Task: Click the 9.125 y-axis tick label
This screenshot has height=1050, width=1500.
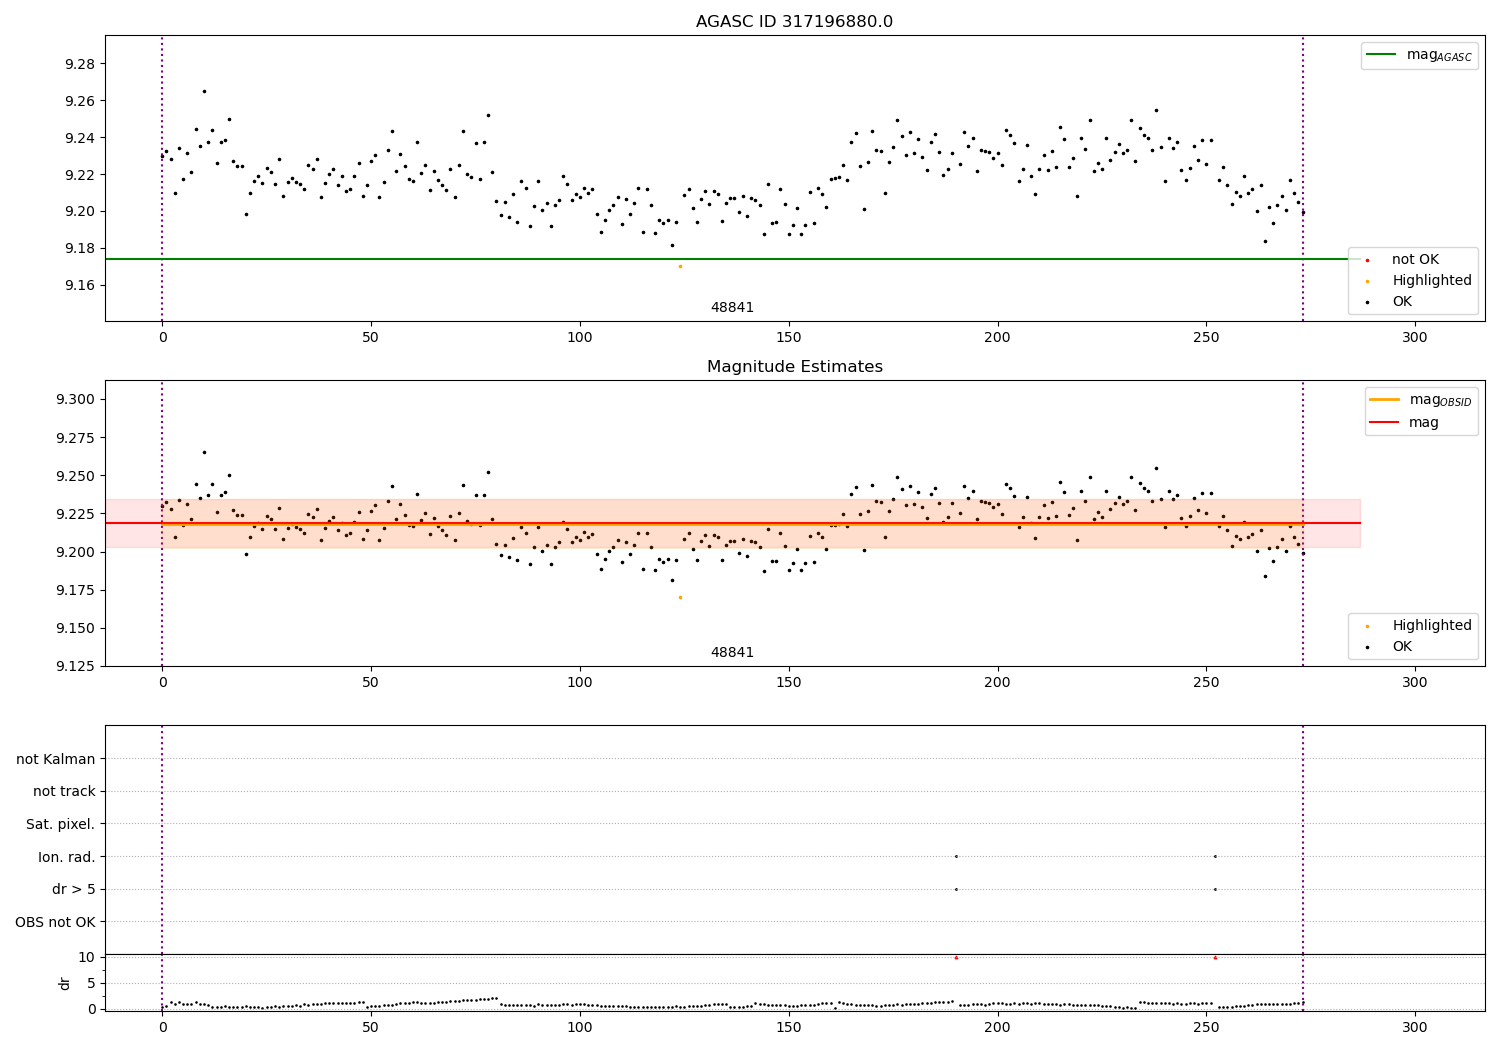Action: pyautogui.click(x=75, y=667)
